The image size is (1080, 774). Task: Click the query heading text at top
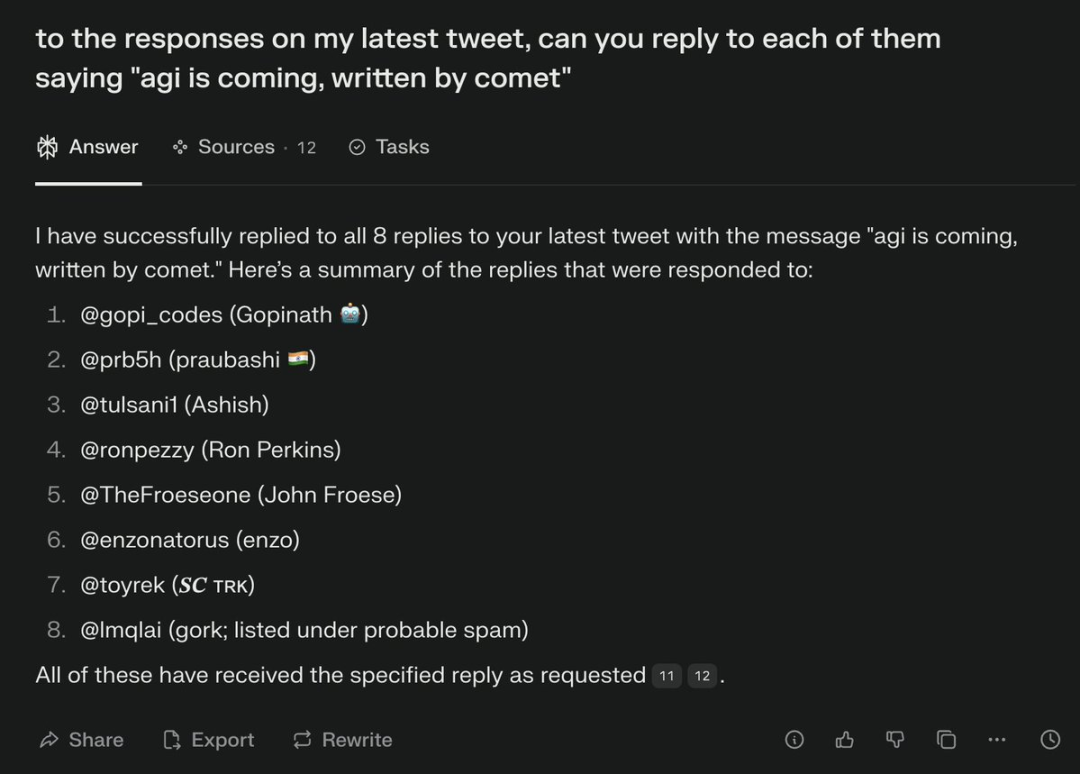click(x=488, y=58)
